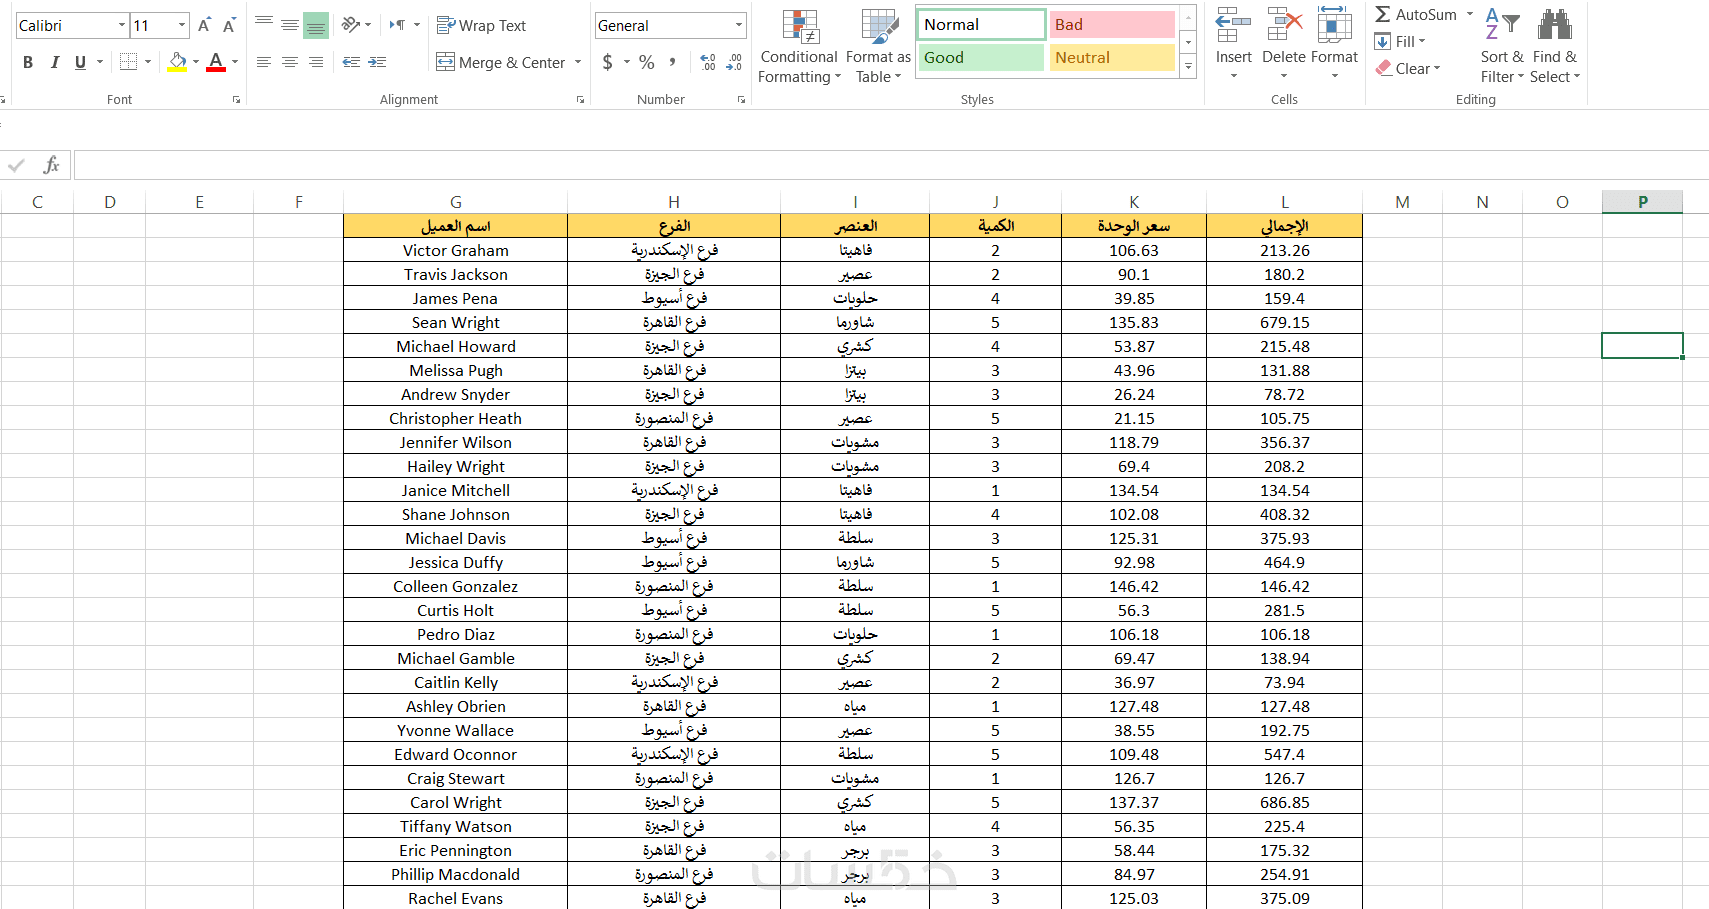The width and height of the screenshot is (1709, 909).
Task: Increase indent
Action: click(377, 62)
